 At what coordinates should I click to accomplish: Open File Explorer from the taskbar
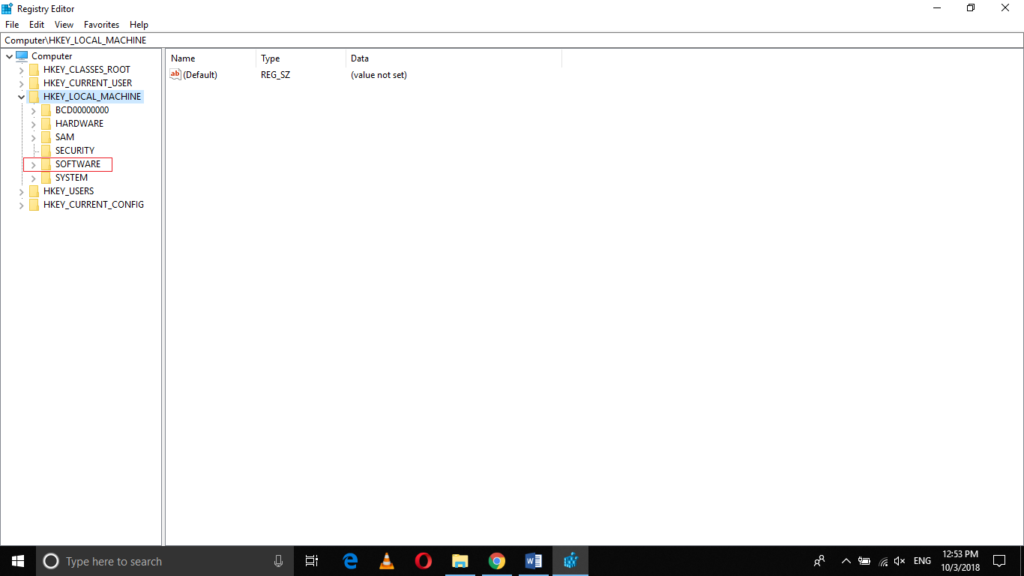(x=460, y=561)
